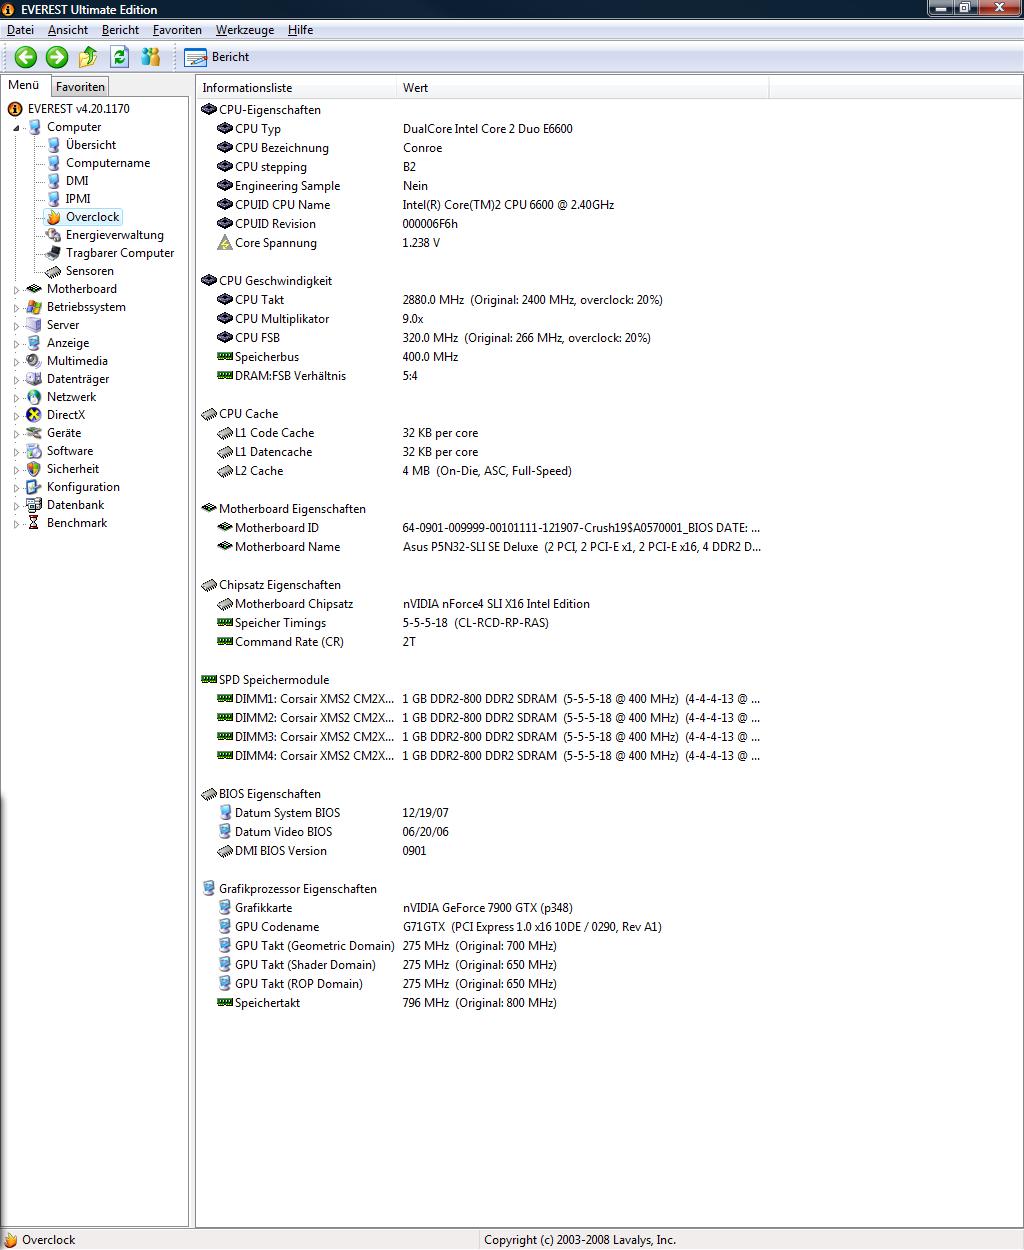This screenshot has width=1024, height=1250.
Task: Open the IPMI tree entry
Action: [x=78, y=199]
